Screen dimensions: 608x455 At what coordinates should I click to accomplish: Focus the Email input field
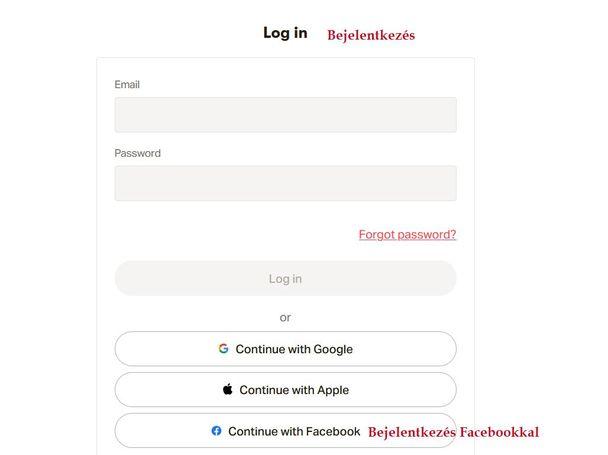click(285, 115)
